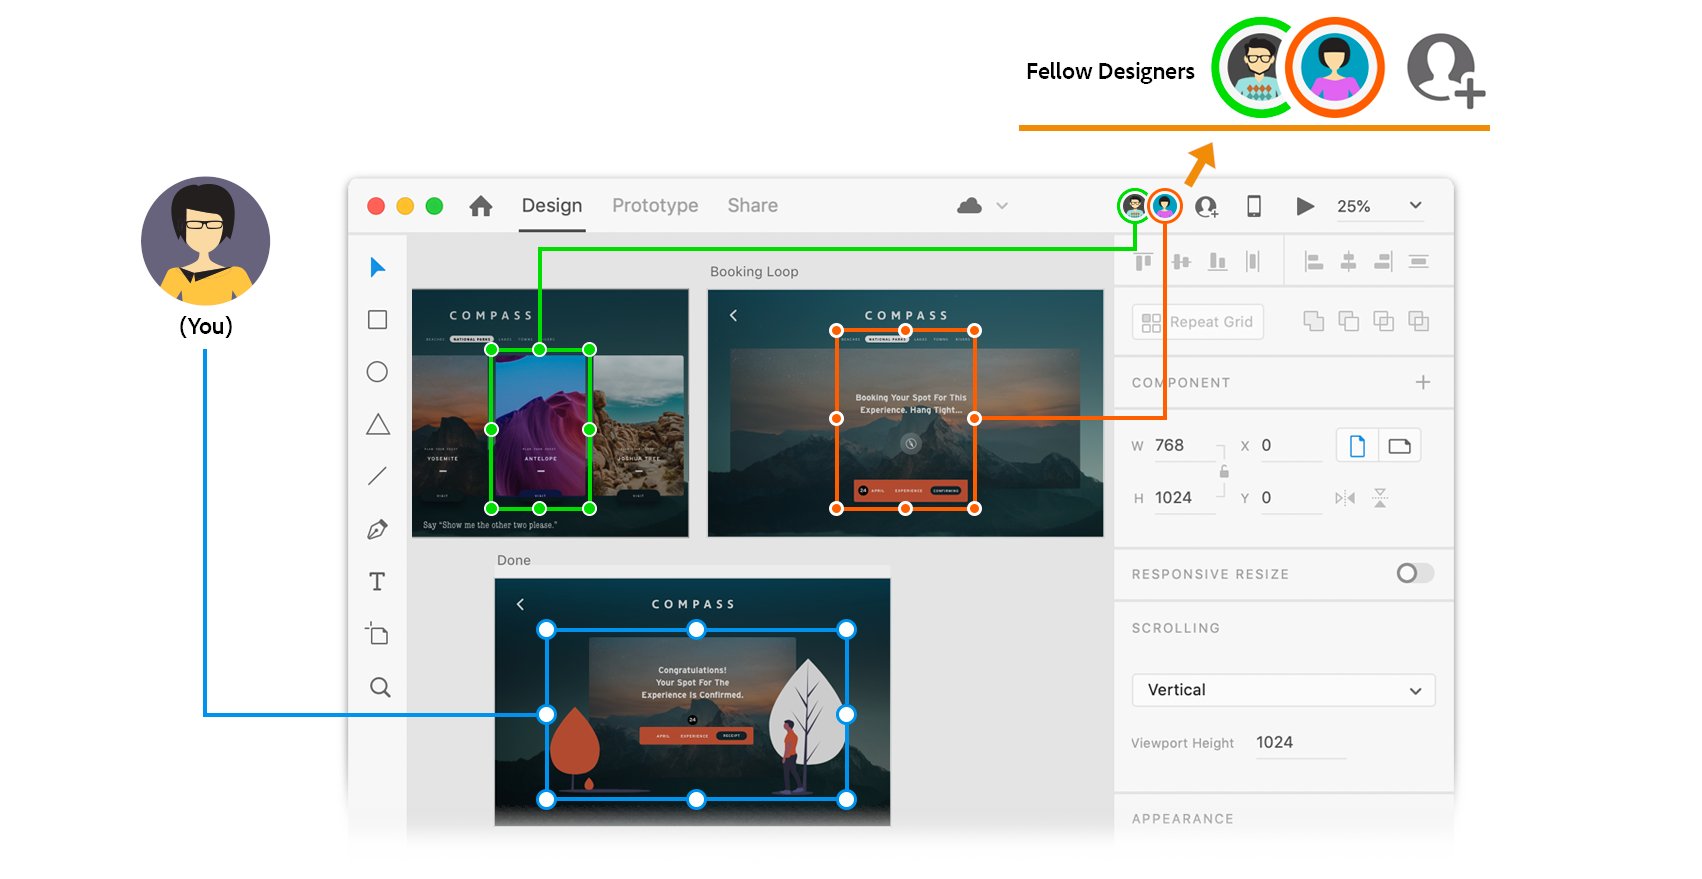This screenshot has height=879, width=1702.
Task: Select the Pen tool
Action: pos(377,529)
